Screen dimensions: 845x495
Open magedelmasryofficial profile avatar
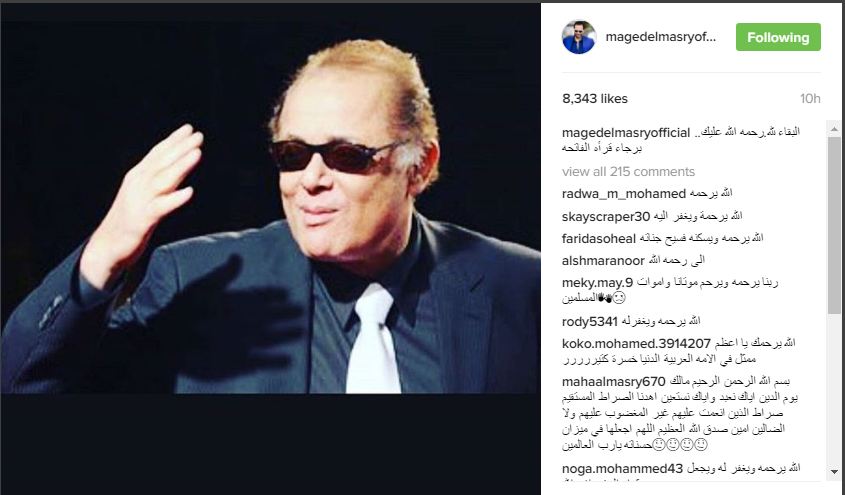click(x=579, y=37)
